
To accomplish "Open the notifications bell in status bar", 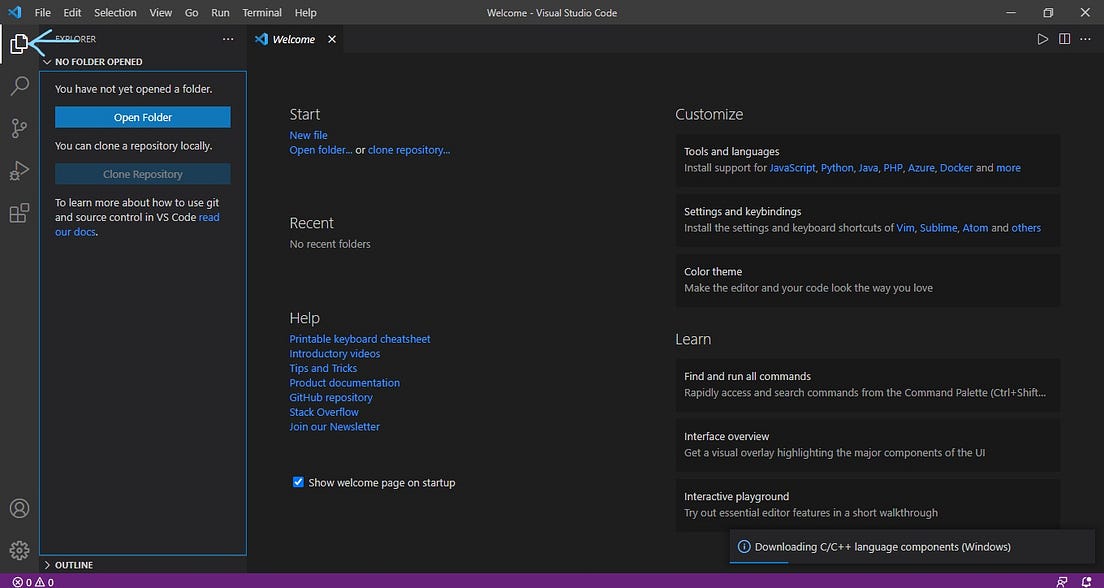I will point(1086,582).
